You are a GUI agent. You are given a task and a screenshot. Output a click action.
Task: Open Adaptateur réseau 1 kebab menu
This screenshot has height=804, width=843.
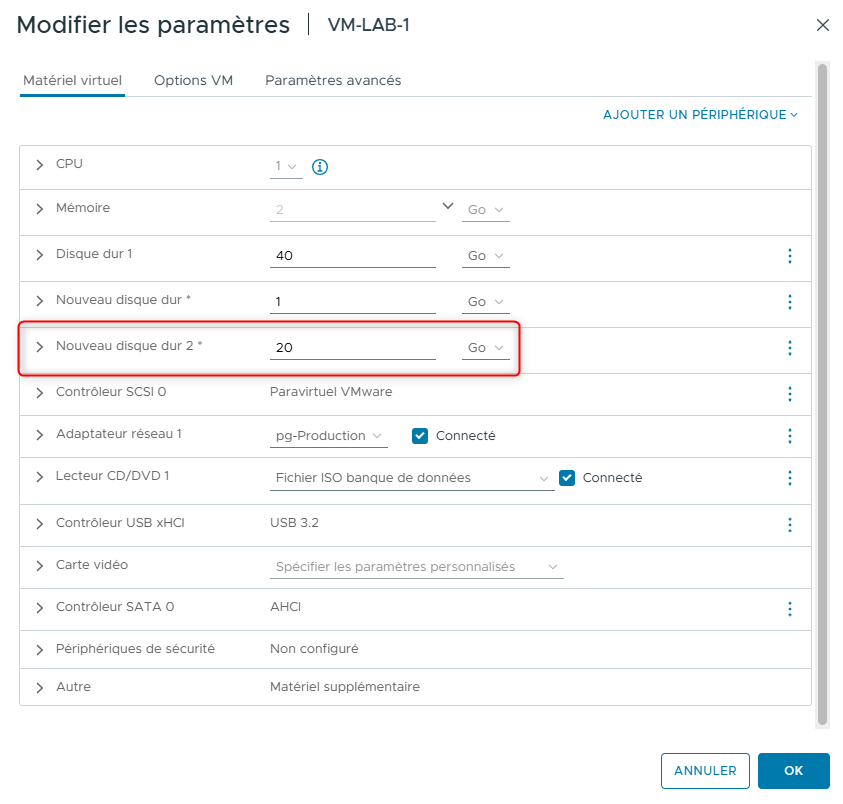point(789,436)
